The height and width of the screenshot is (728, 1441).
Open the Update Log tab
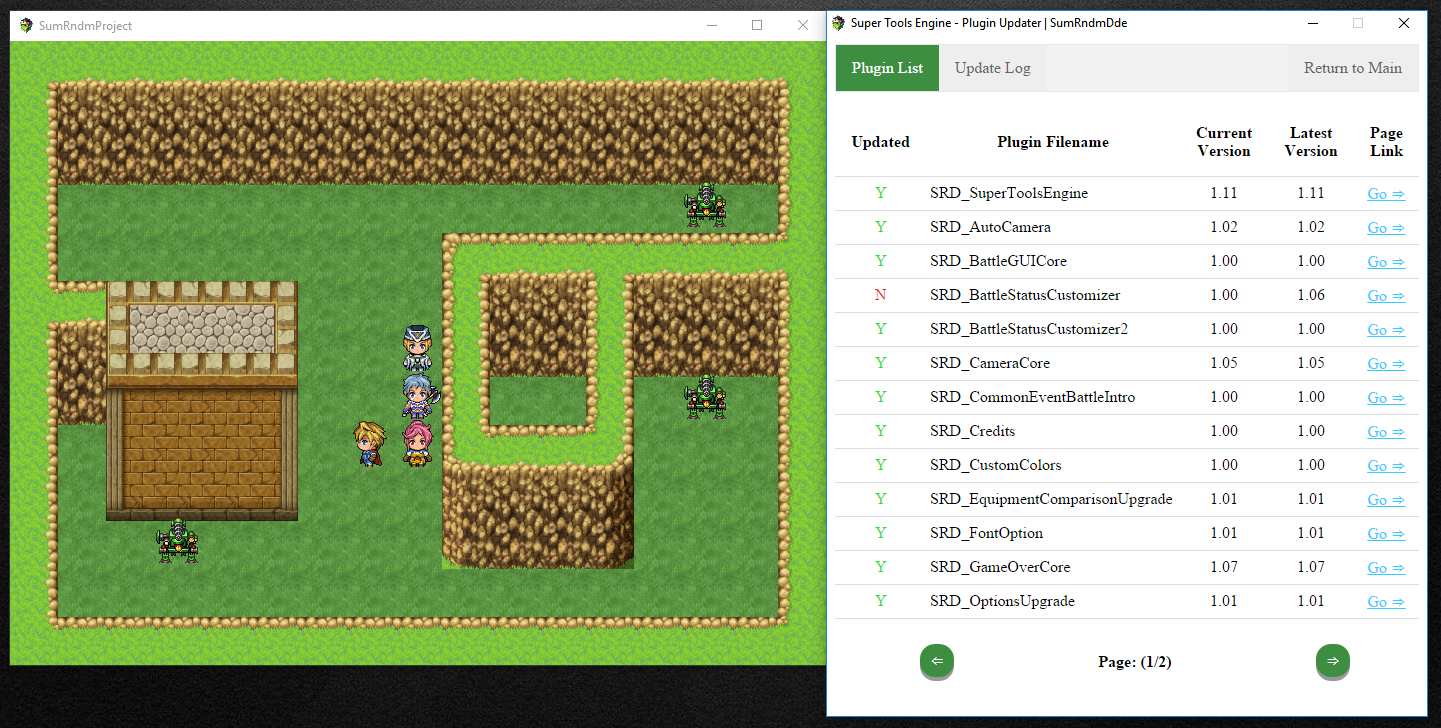coord(992,68)
